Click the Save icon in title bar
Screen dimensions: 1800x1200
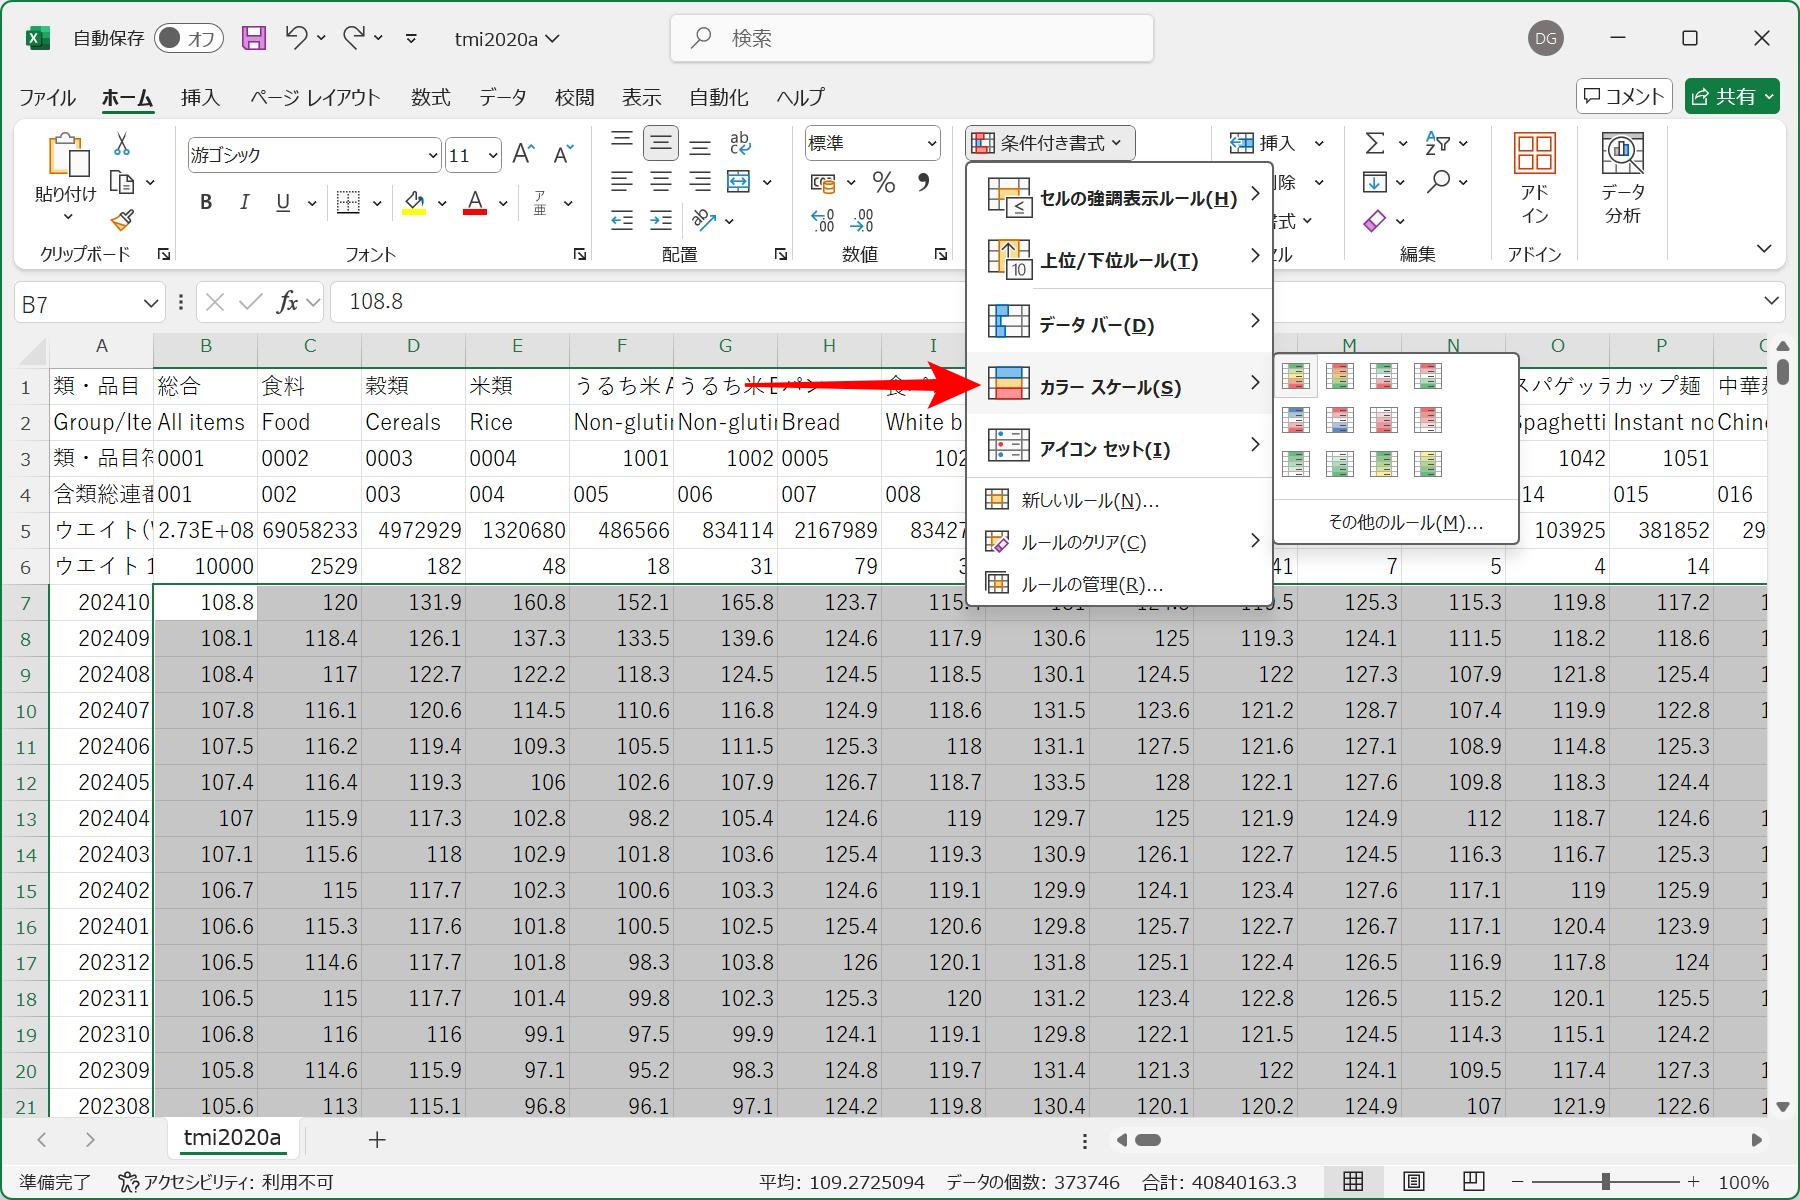pos(254,38)
